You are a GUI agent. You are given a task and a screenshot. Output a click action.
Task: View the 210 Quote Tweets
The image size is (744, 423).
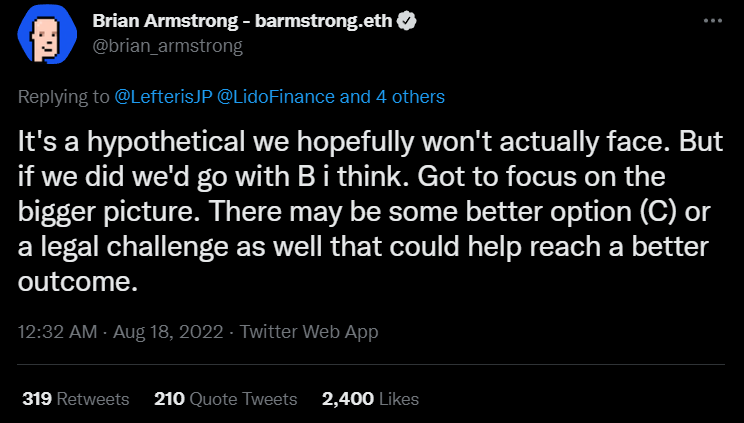pos(226,398)
